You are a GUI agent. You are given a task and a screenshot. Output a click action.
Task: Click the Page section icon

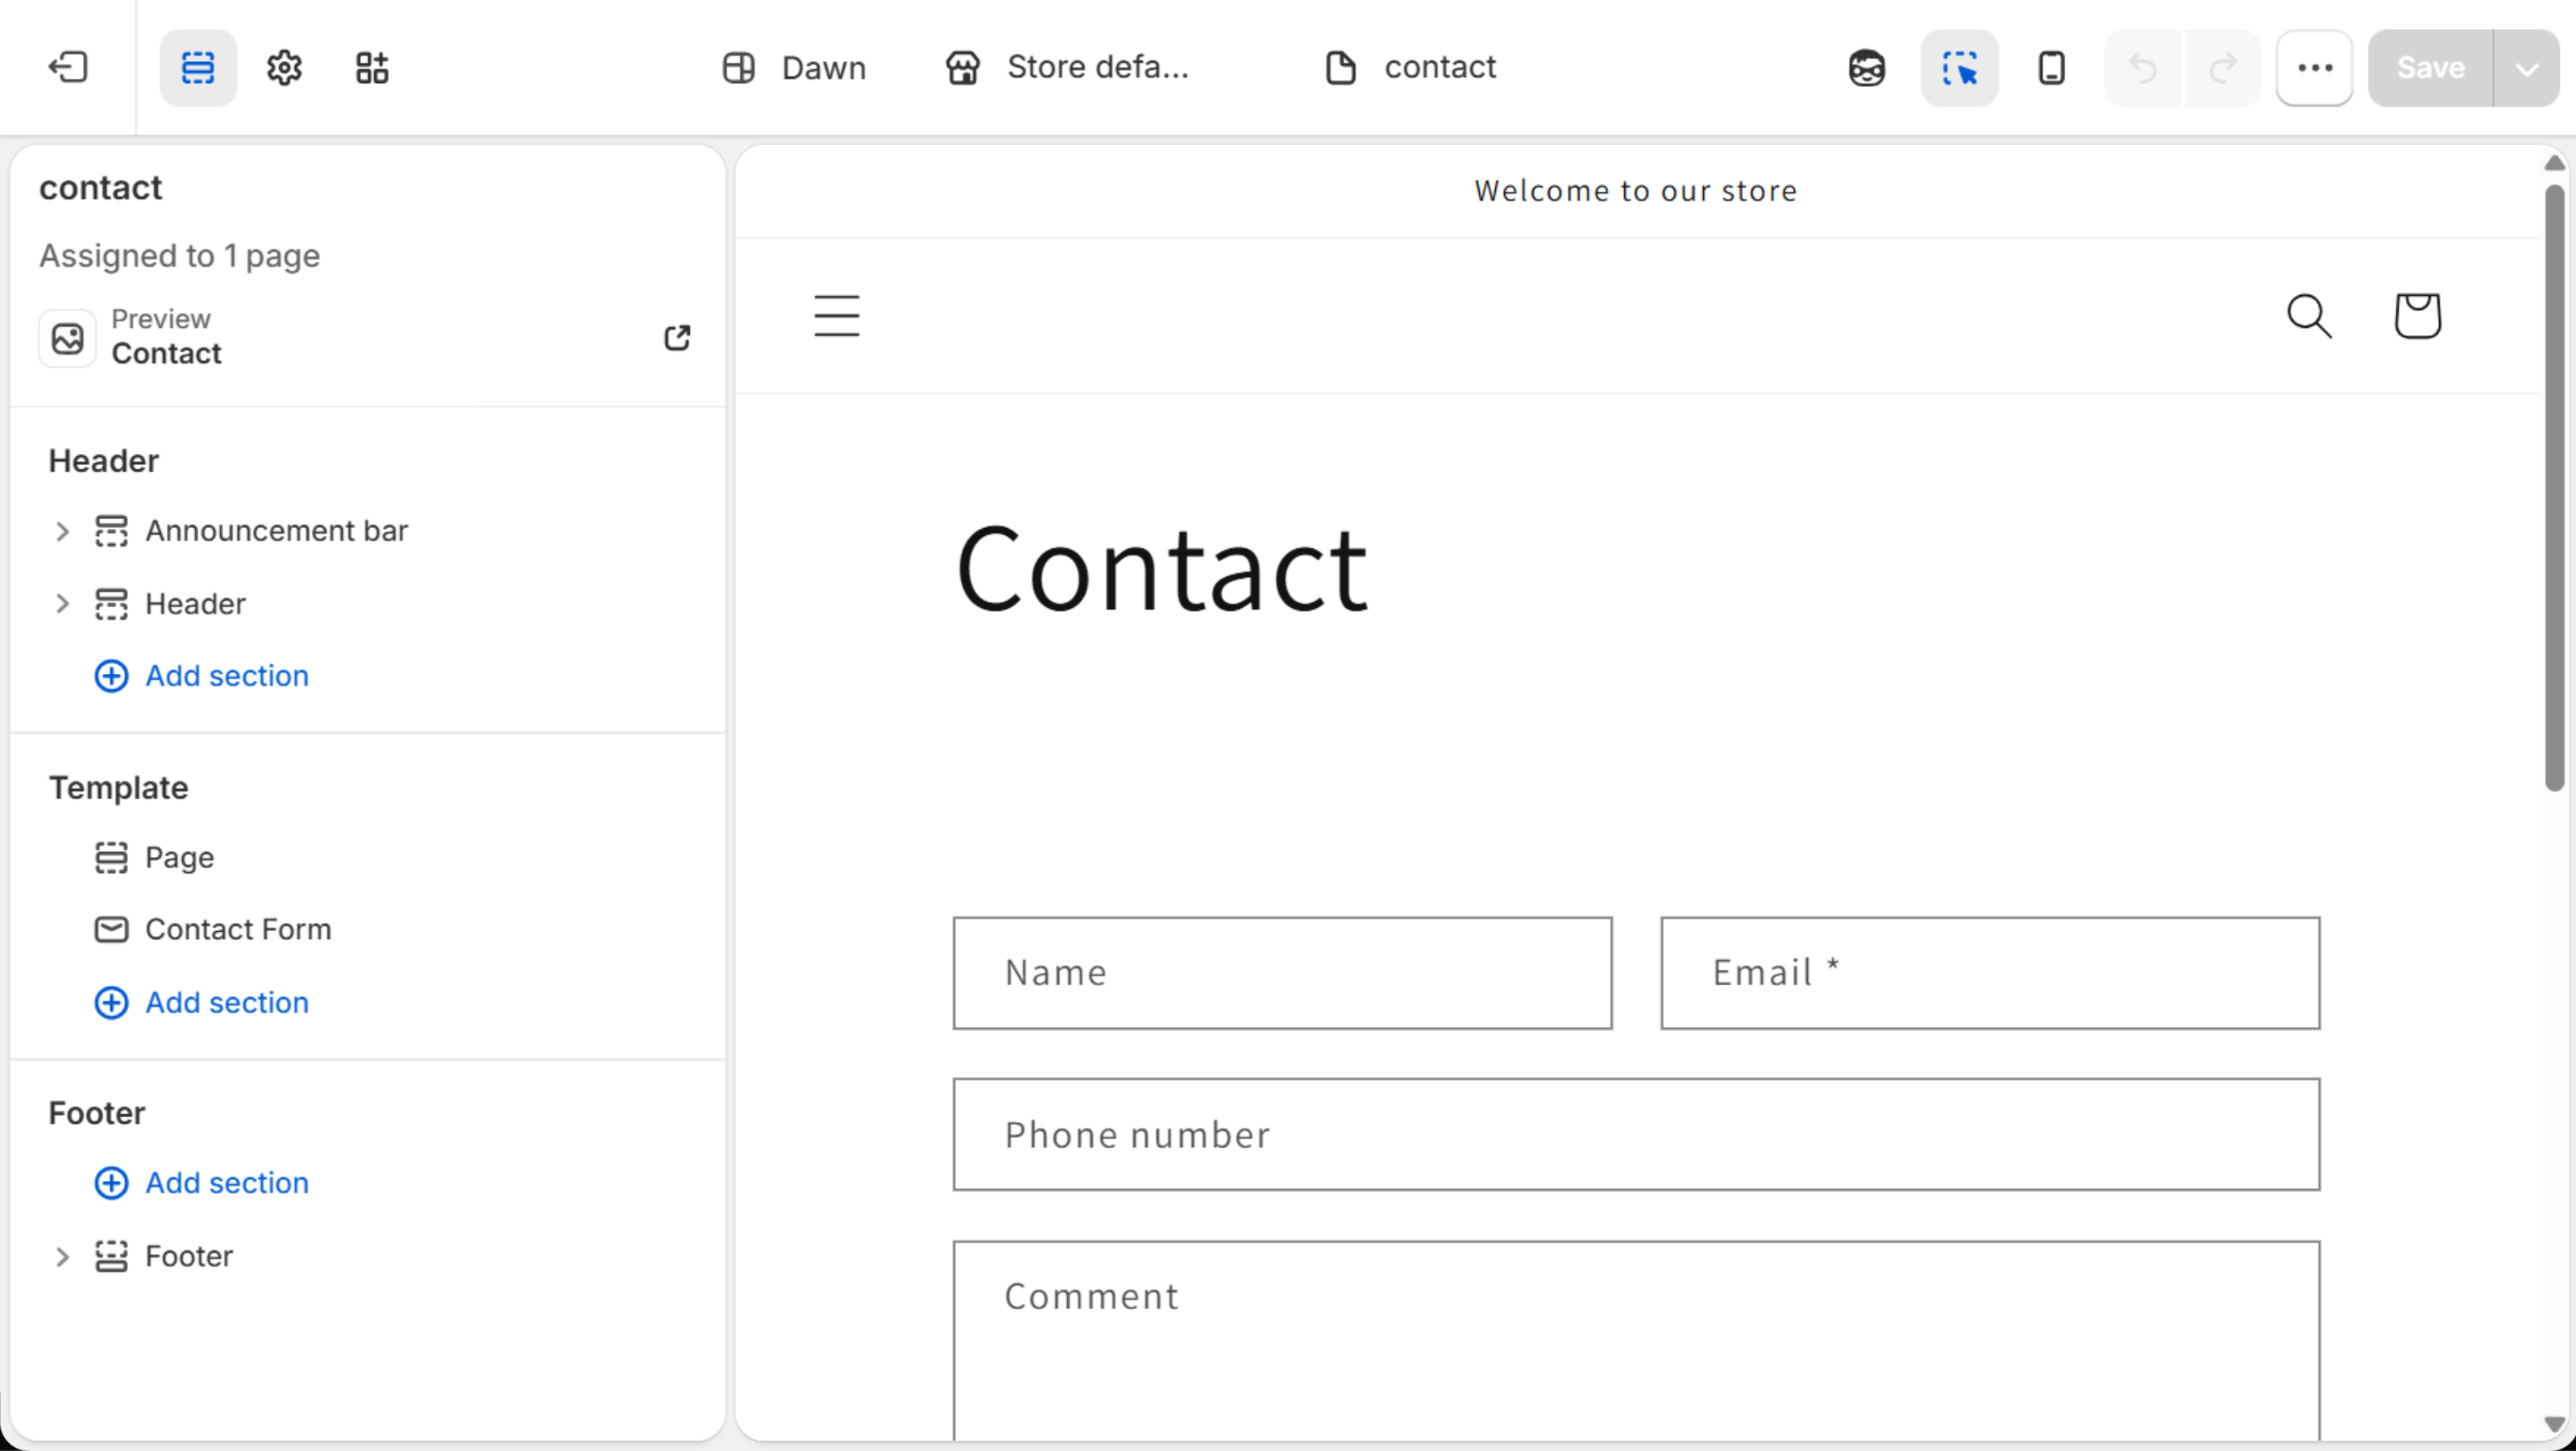tap(111, 858)
